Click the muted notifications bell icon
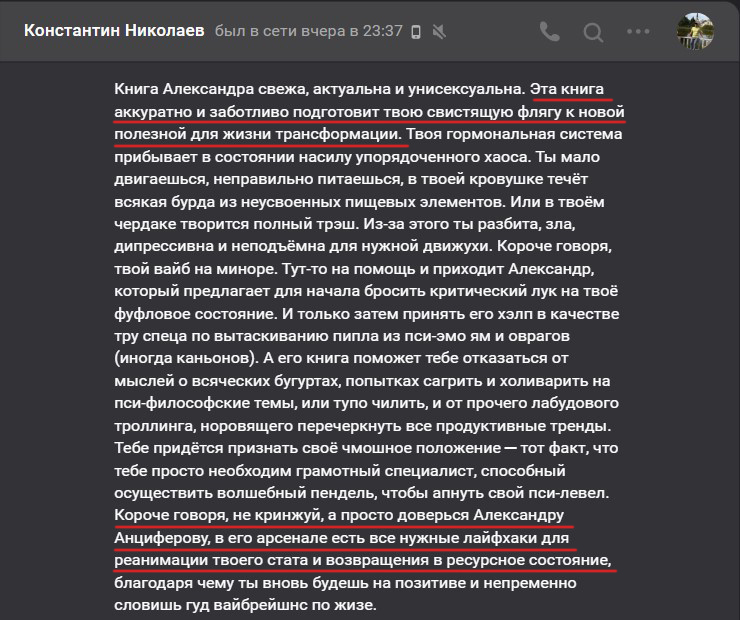The image size is (740, 620). click(x=439, y=32)
